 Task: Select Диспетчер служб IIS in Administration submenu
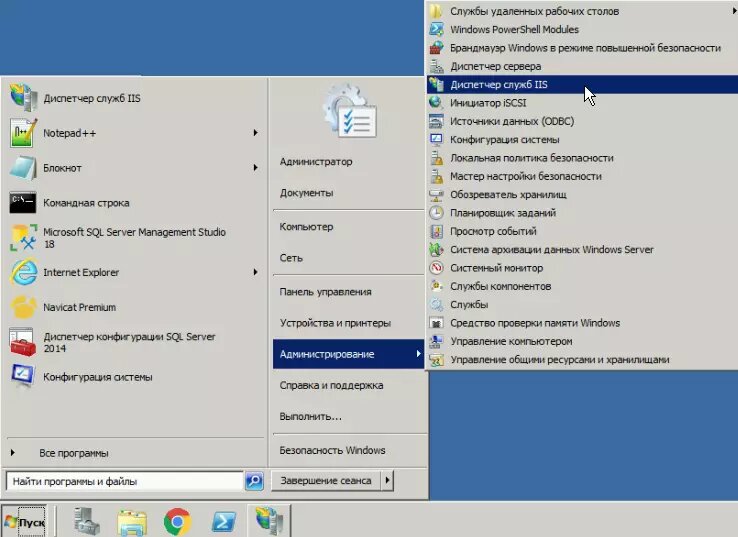click(582, 84)
